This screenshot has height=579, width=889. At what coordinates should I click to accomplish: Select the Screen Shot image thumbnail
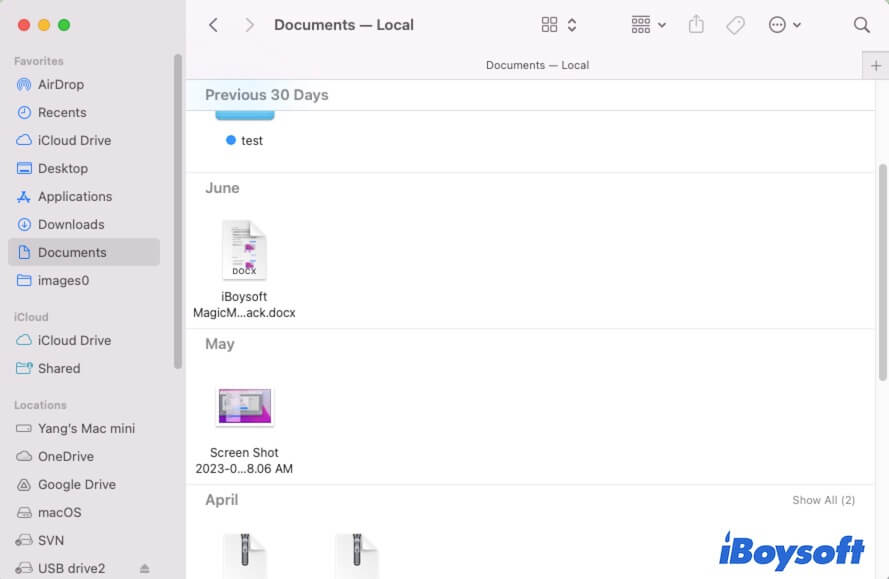[244, 407]
